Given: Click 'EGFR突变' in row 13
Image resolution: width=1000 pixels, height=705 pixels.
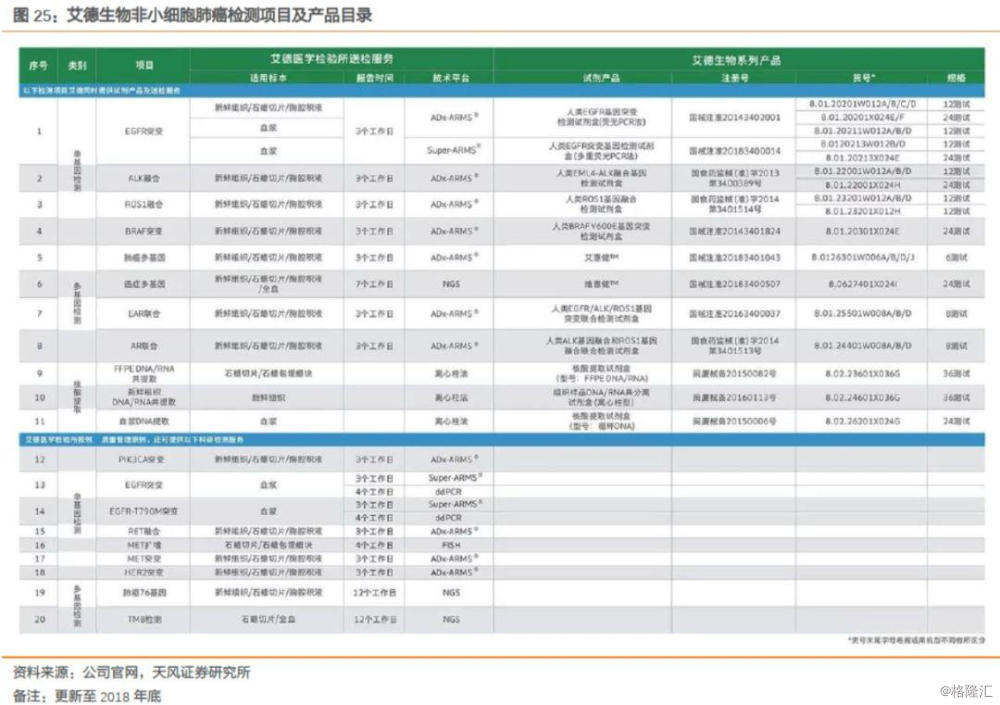Looking at the screenshot, I should click(144, 485).
